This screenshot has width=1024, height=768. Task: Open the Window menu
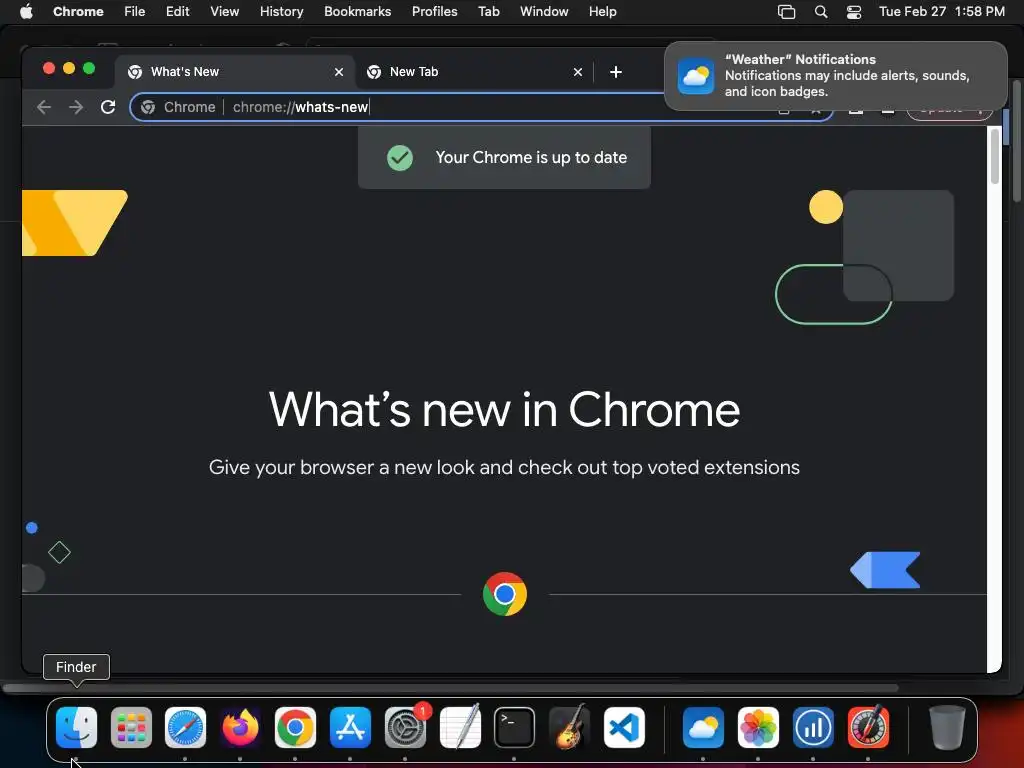click(544, 12)
